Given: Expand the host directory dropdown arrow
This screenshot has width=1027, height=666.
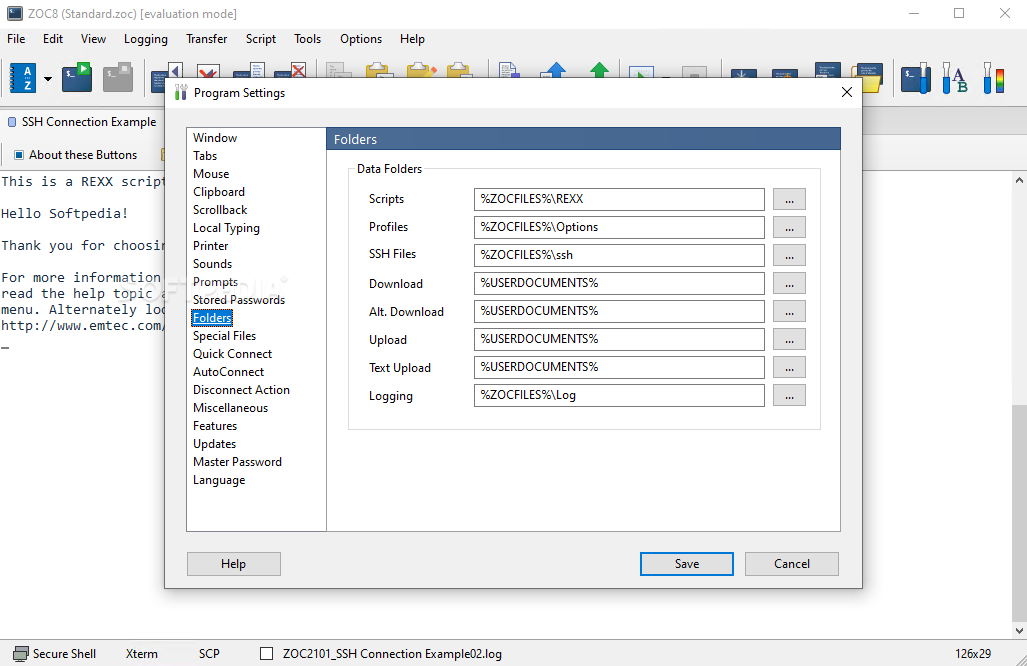Looking at the screenshot, I should [x=48, y=79].
